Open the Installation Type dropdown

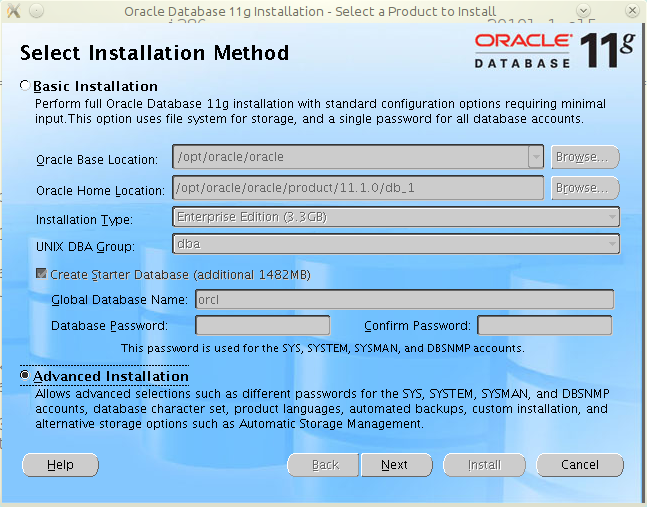pos(396,217)
